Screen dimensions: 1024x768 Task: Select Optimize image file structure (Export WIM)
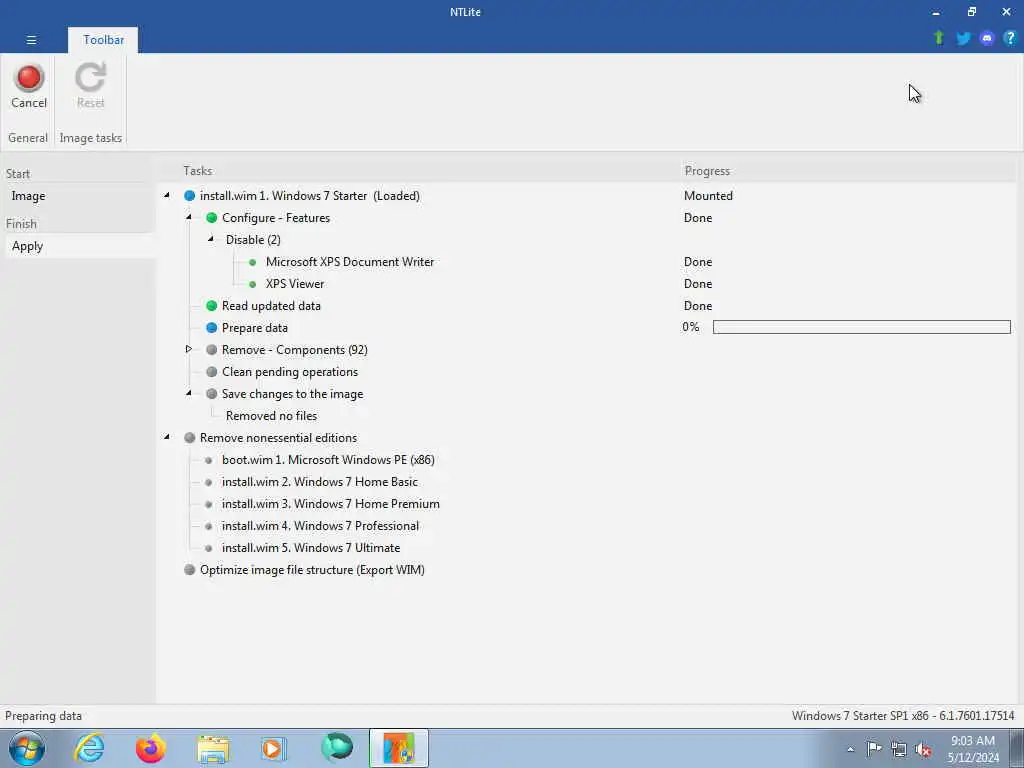click(312, 570)
